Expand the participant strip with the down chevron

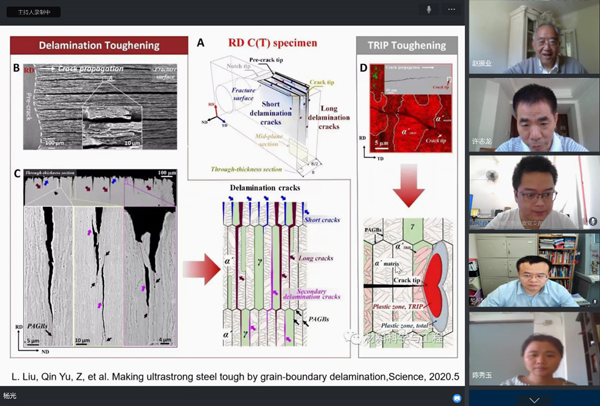534,399
